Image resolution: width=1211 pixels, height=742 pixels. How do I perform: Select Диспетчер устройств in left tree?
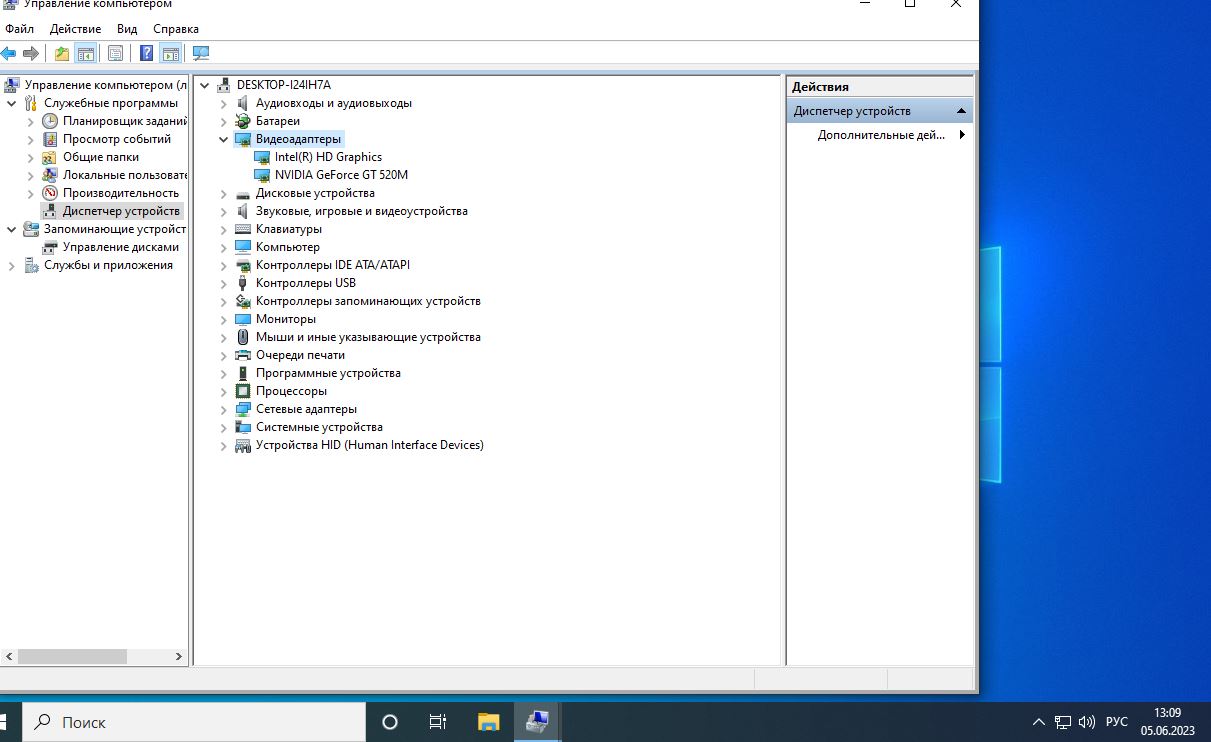pos(121,211)
